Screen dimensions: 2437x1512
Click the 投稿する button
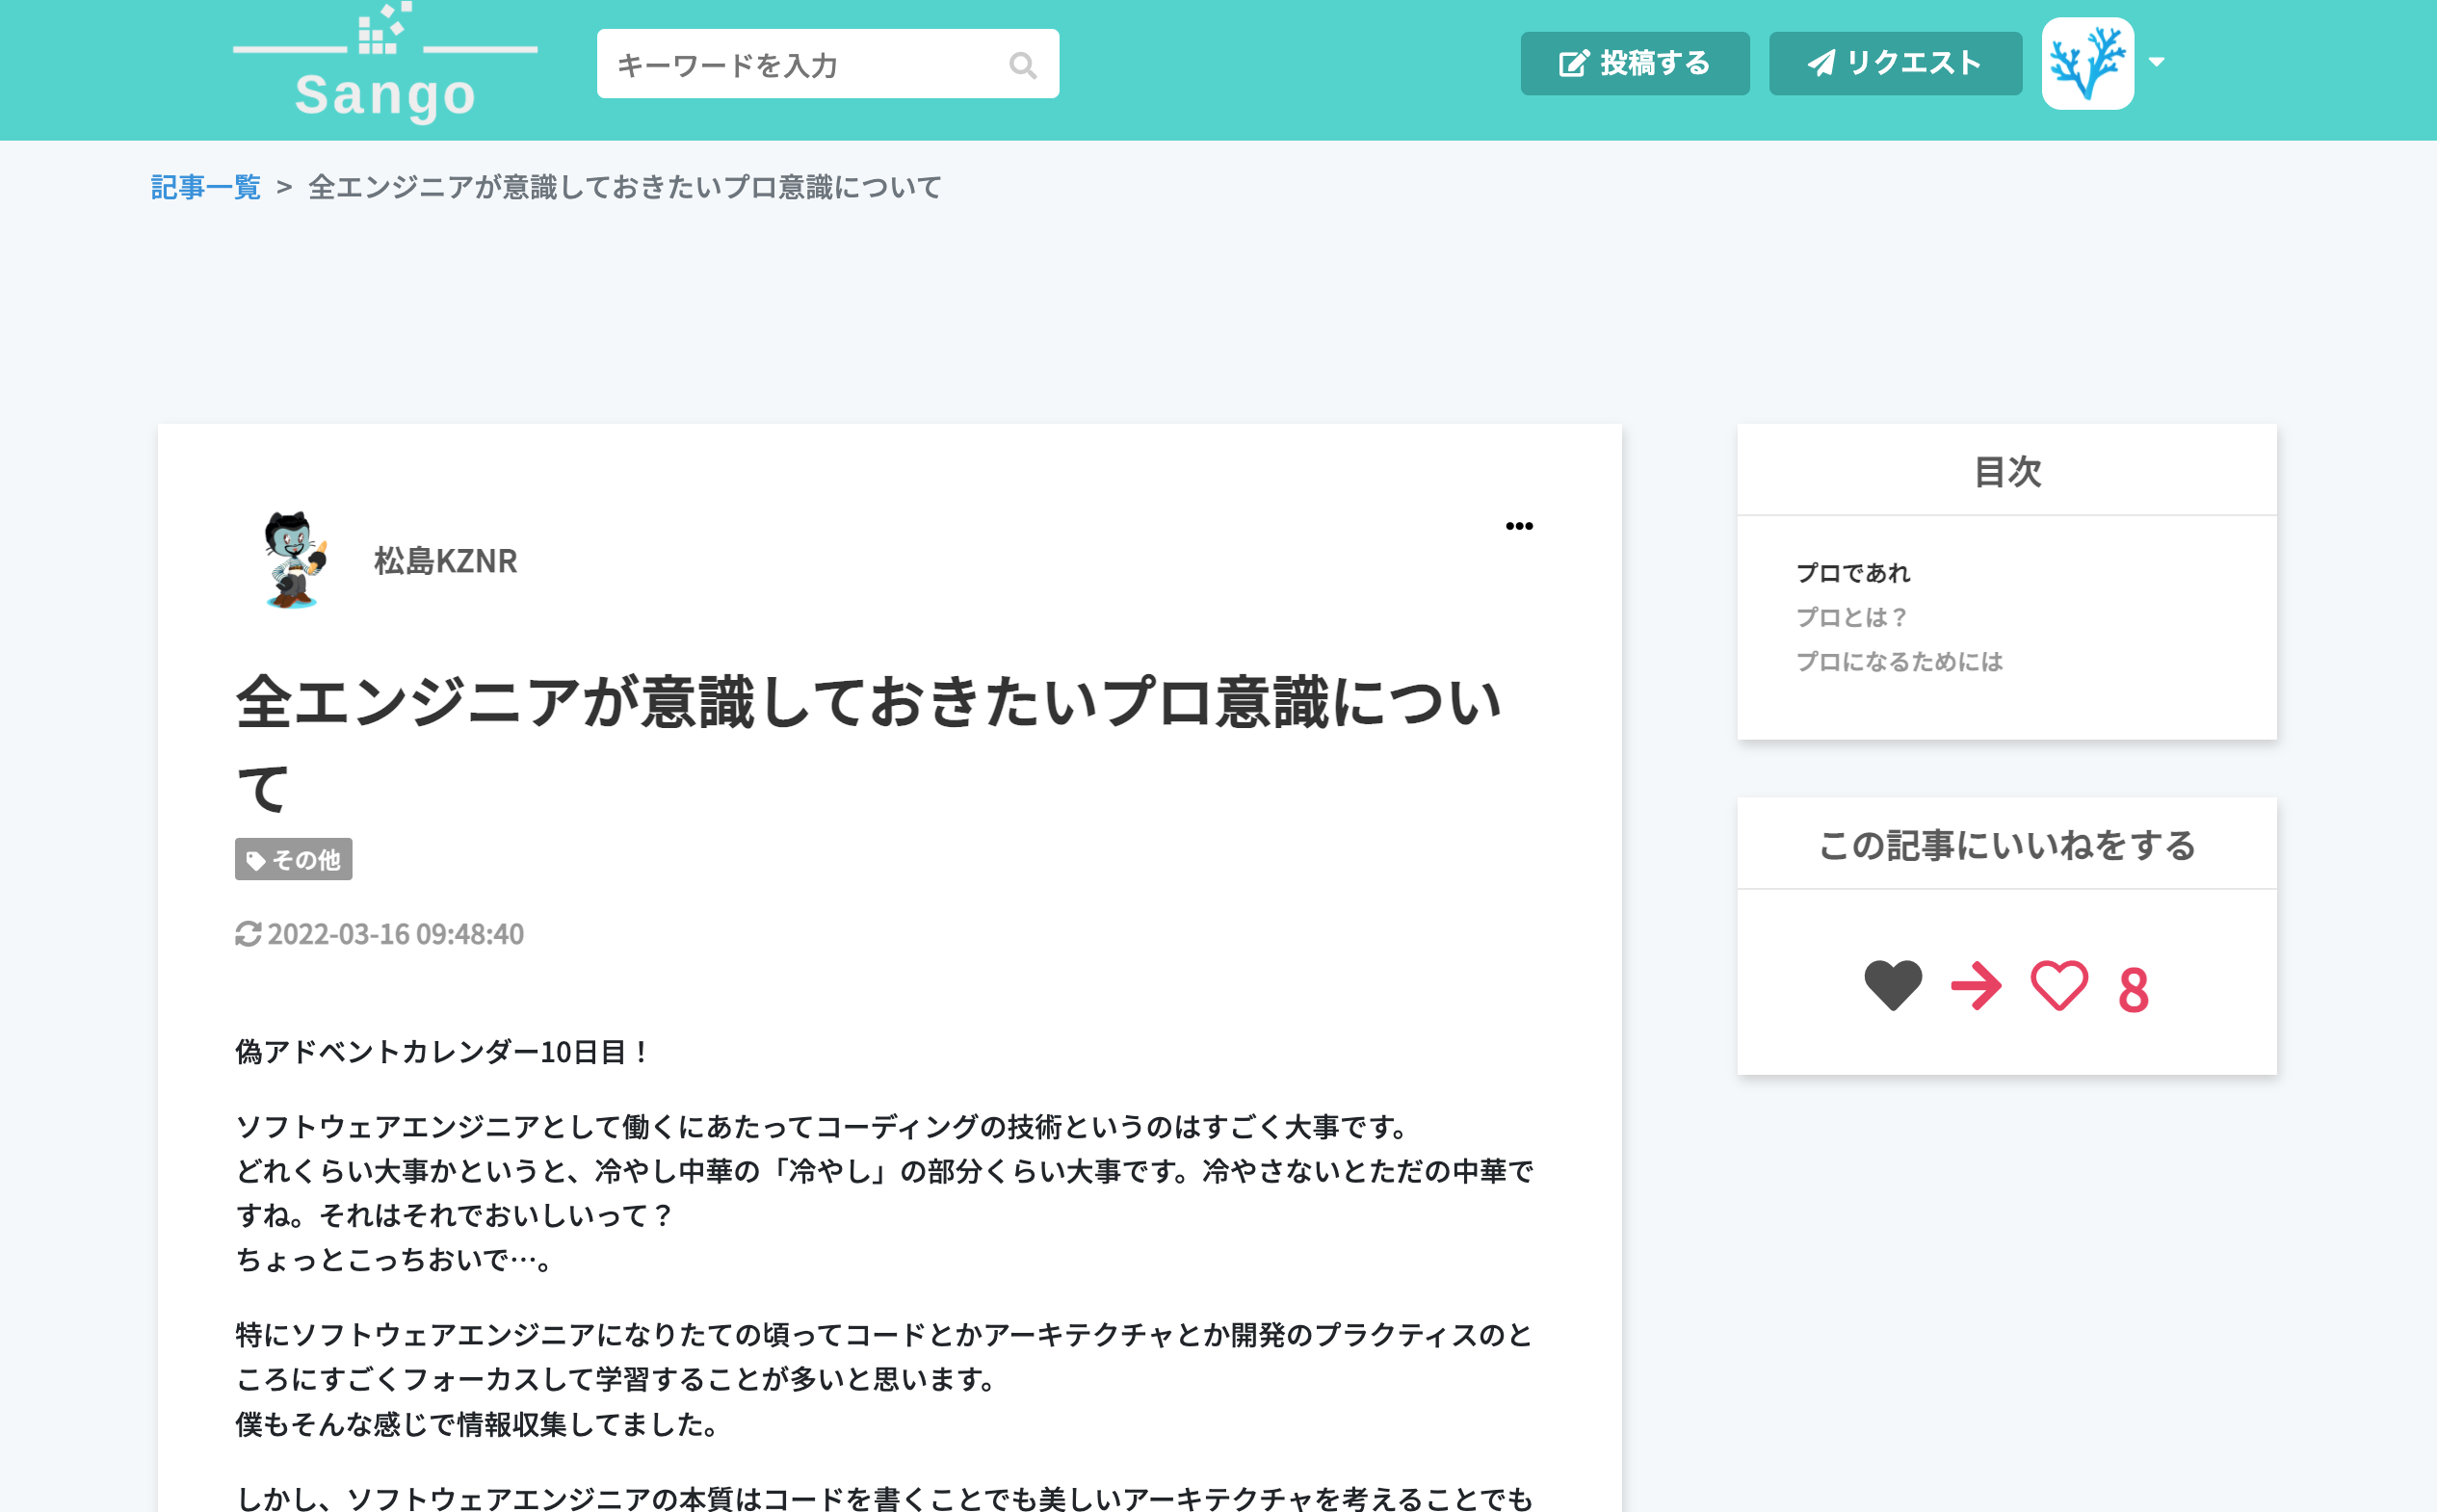pos(1635,63)
